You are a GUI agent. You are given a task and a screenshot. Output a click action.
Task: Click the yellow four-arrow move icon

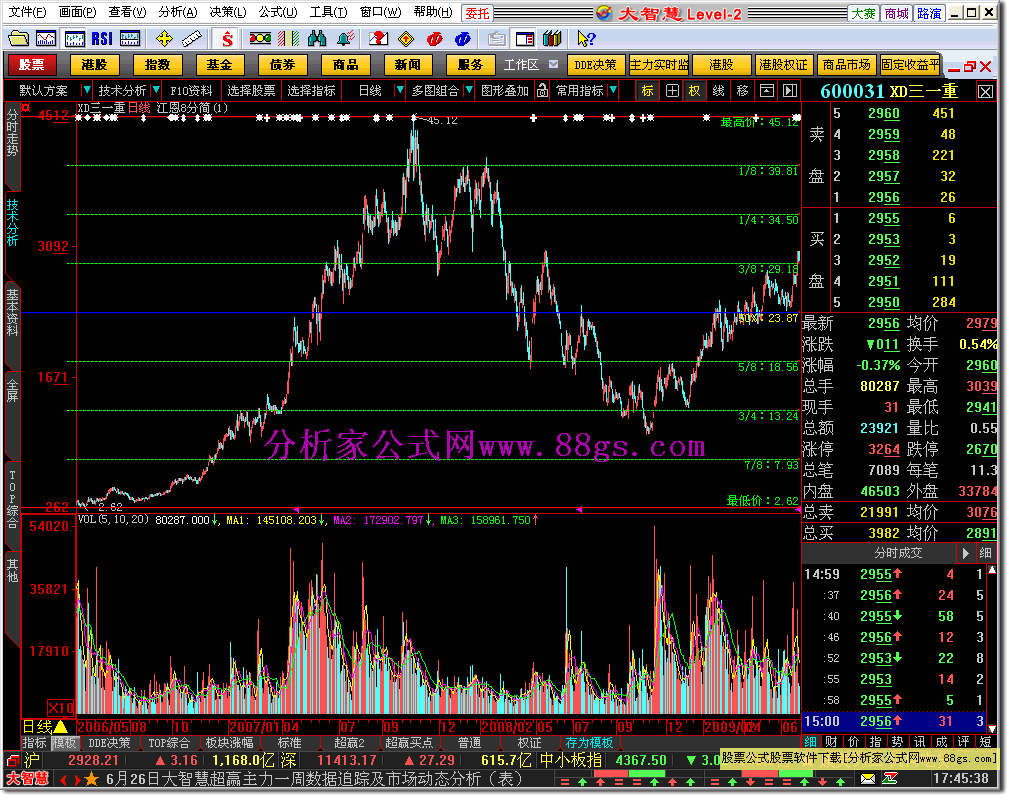coord(164,39)
